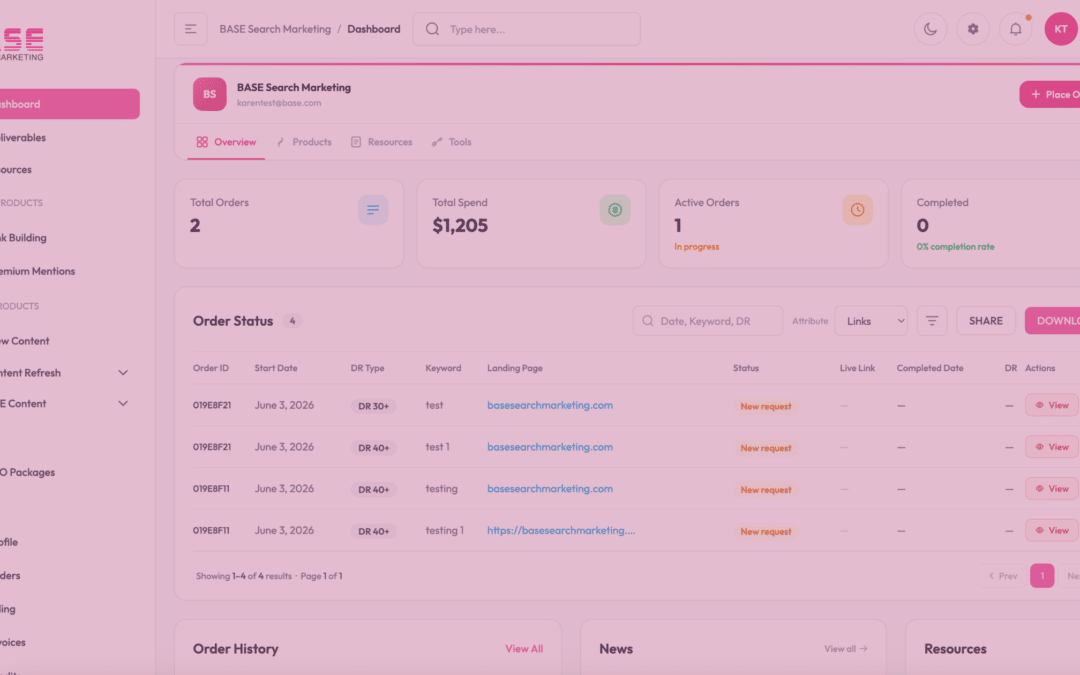Viewport: 1080px width, 675px height.
Task: Click the Start Date column header
Action: [276, 368]
